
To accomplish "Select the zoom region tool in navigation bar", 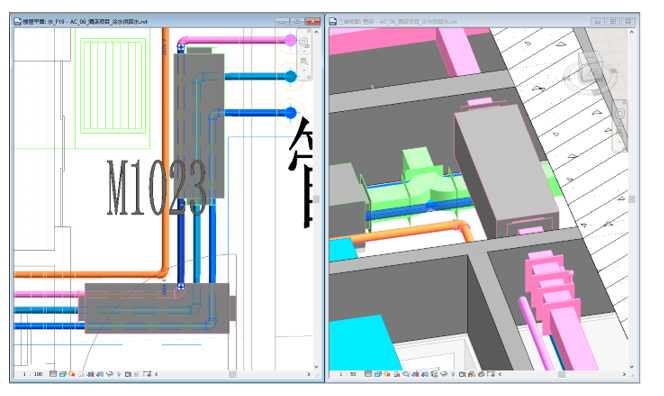I will click(x=304, y=62).
